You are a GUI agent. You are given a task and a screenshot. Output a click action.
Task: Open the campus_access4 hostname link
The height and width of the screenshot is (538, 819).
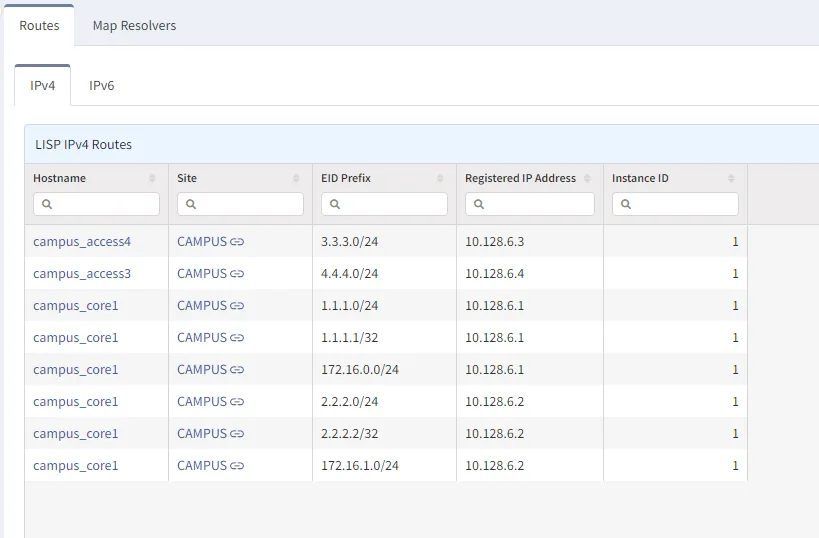82,242
